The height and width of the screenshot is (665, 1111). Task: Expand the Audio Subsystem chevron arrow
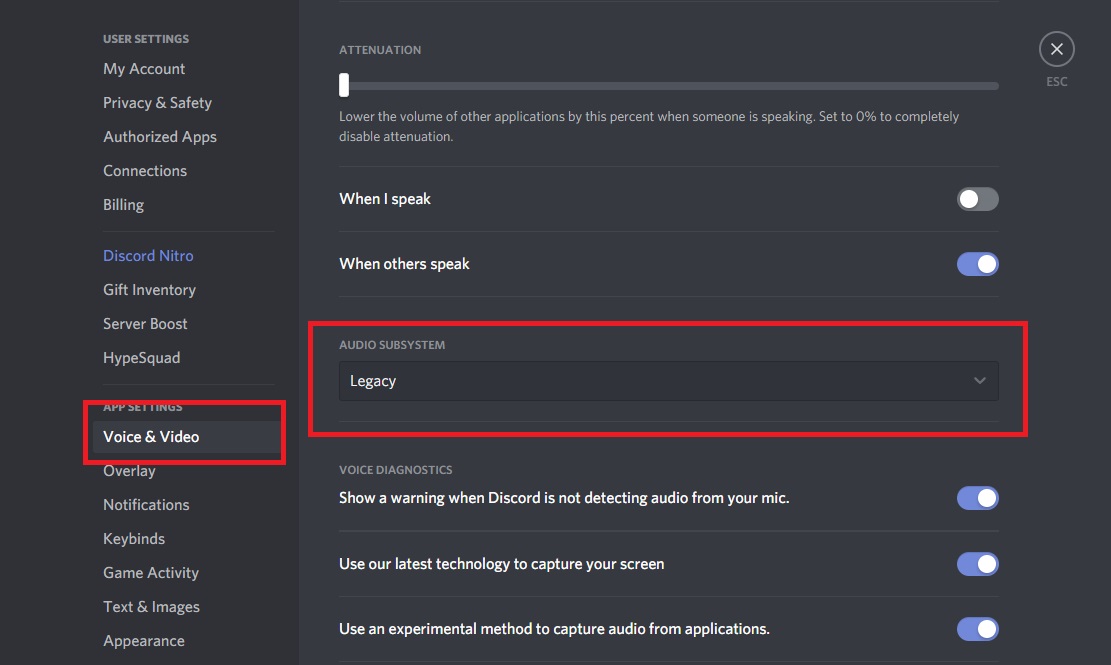click(978, 381)
